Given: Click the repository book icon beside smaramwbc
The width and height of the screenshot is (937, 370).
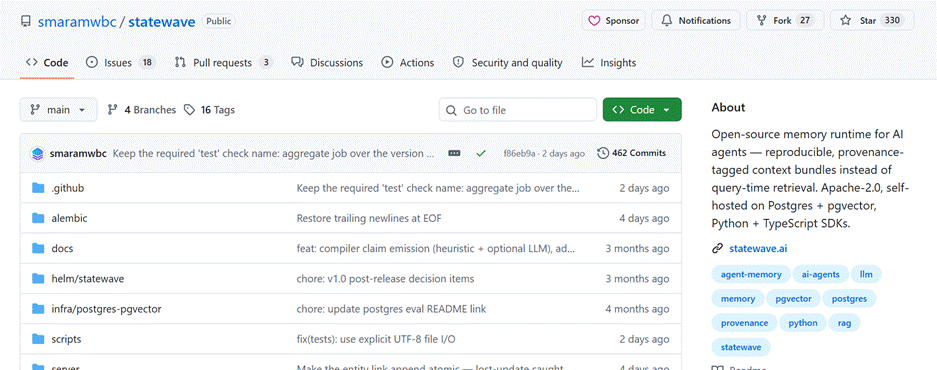Looking at the screenshot, I should [26, 22].
